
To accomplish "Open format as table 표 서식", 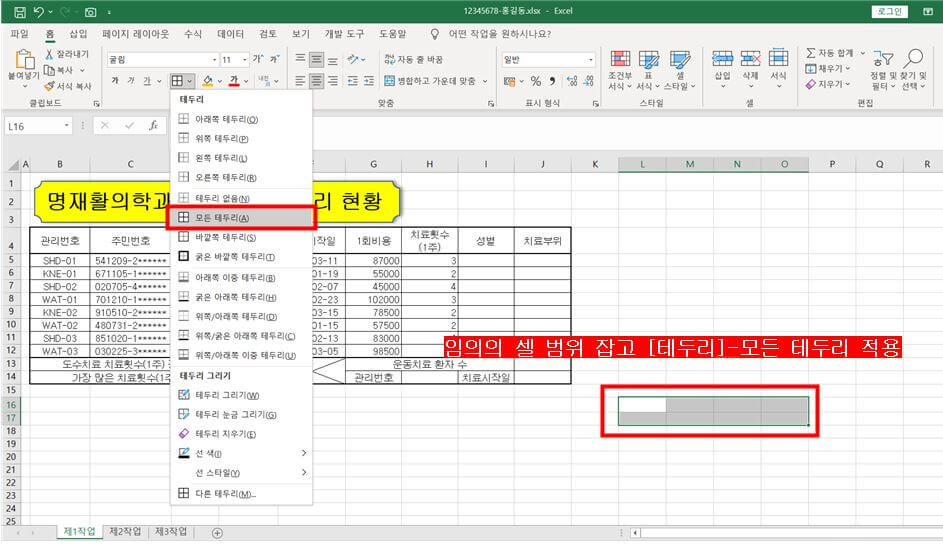I will coord(648,70).
